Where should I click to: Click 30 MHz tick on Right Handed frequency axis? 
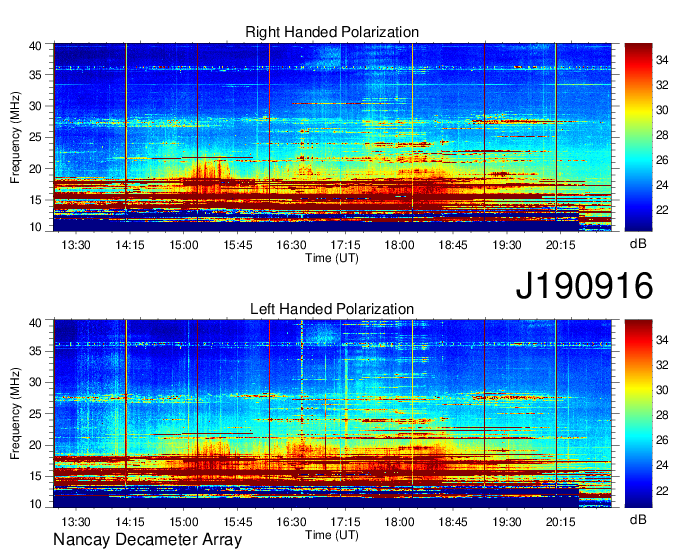(35, 106)
